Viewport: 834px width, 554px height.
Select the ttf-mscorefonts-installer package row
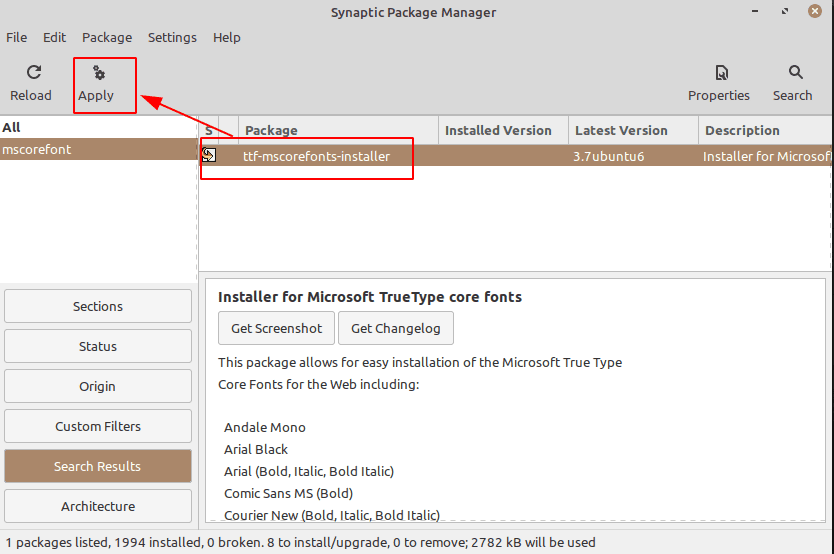coord(515,156)
